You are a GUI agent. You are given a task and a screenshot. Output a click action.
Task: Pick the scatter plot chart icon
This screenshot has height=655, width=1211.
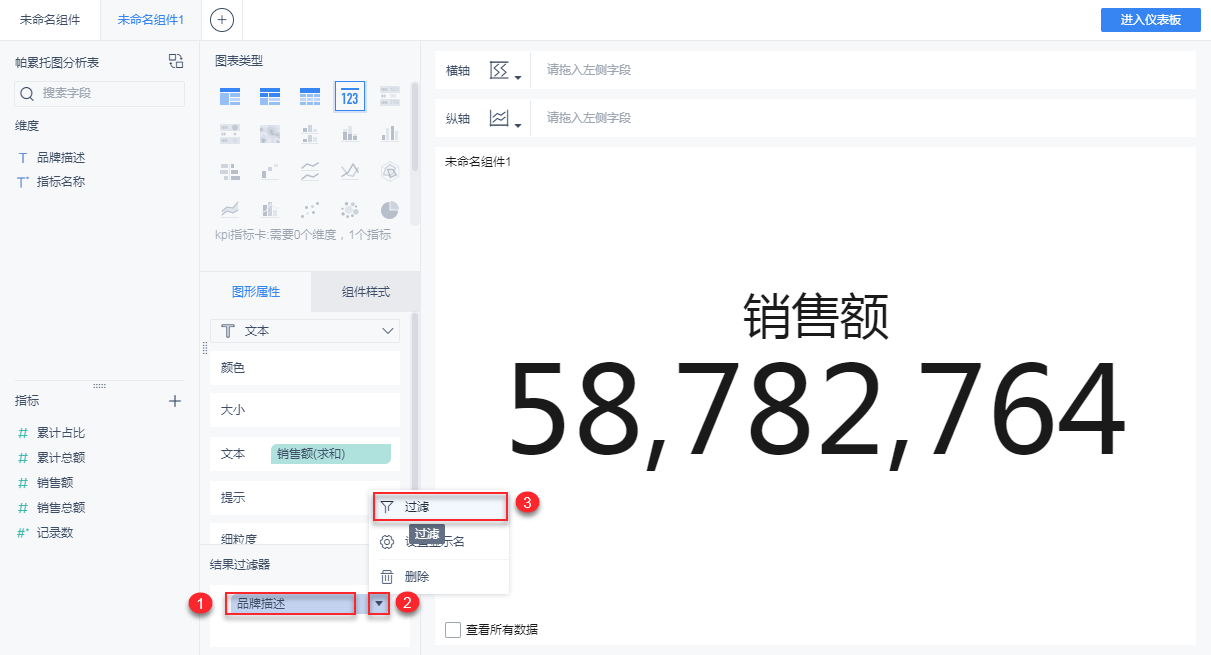coord(310,210)
